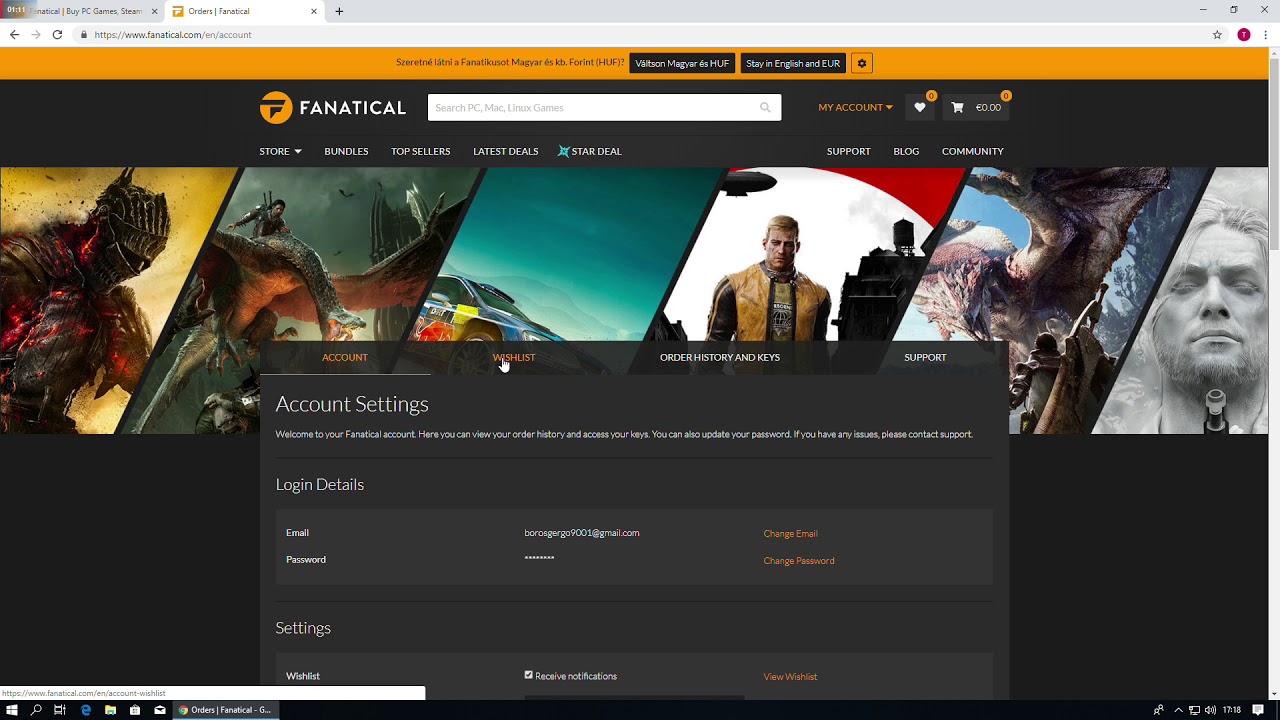Open Windows notification center
This screenshot has height=720, width=1280.
[x=1258, y=710]
